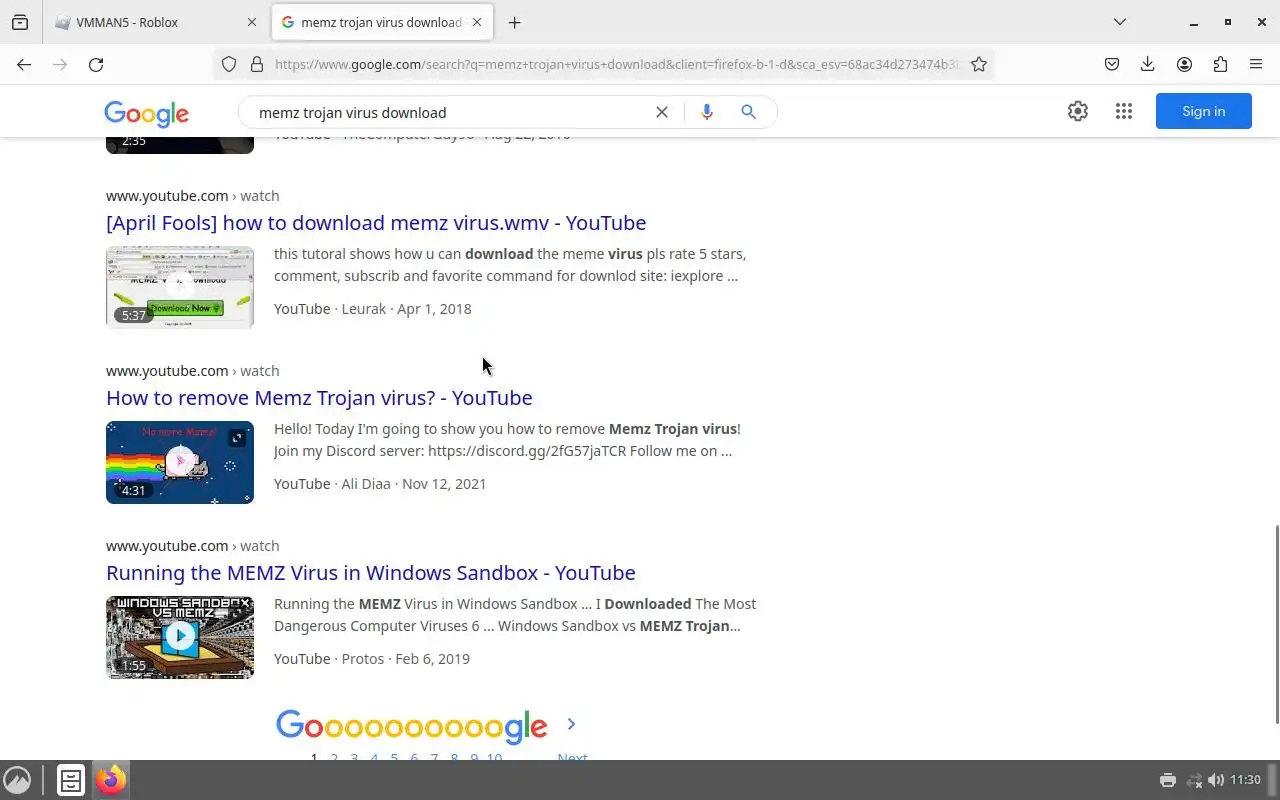Submit search with magnifier icon

click(x=748, y=112)
